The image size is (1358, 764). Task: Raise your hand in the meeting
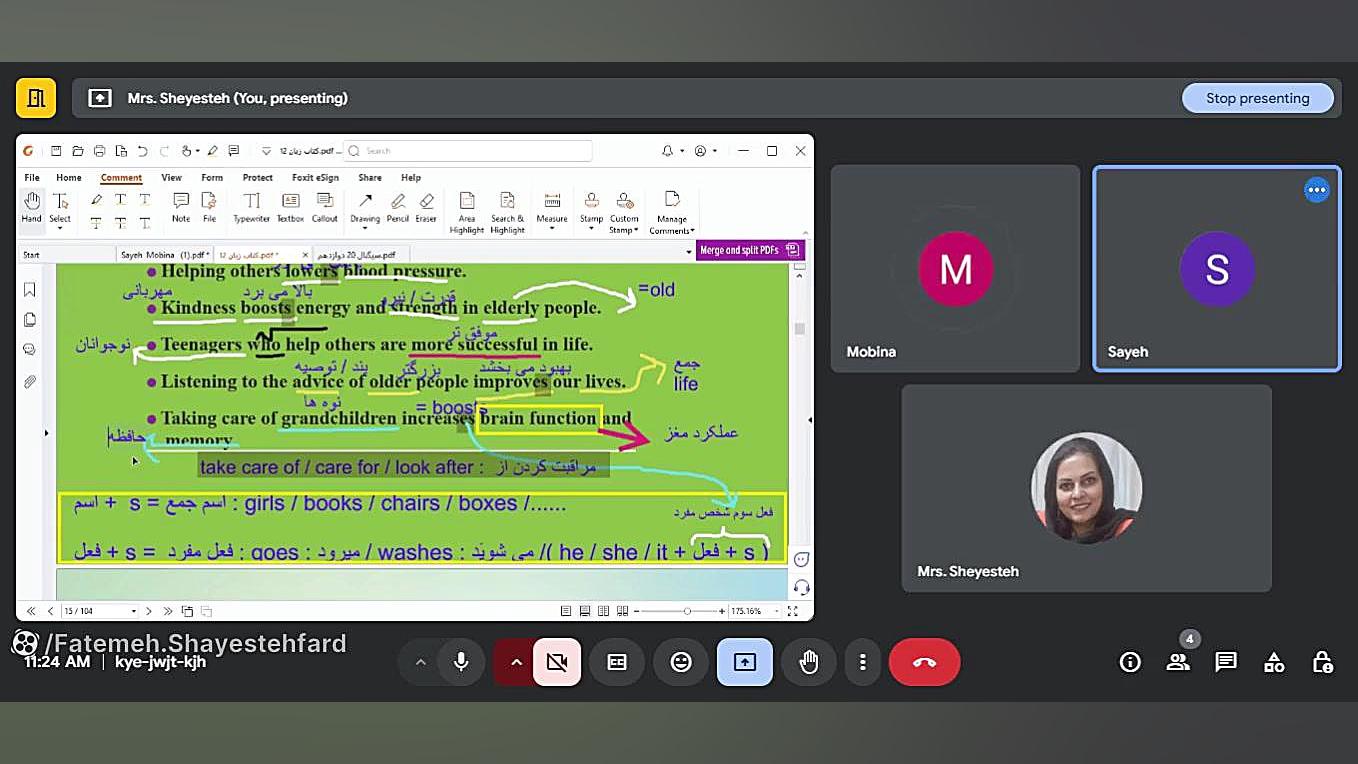point(809,662)
